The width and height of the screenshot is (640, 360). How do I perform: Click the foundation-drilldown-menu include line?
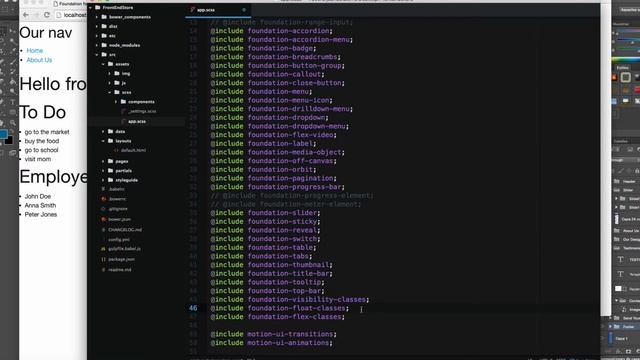pos(282,109)
